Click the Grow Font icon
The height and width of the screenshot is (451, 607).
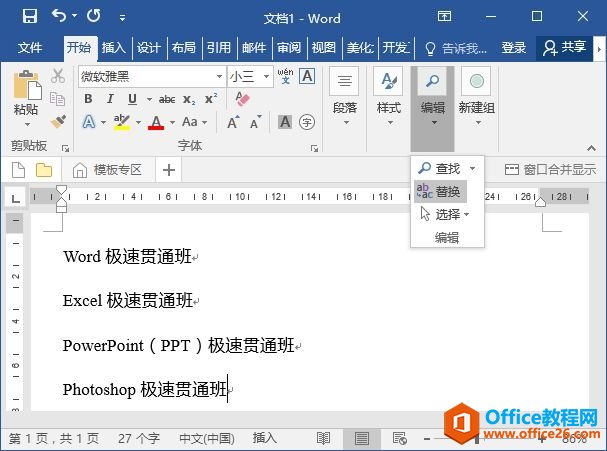[233, 122]
